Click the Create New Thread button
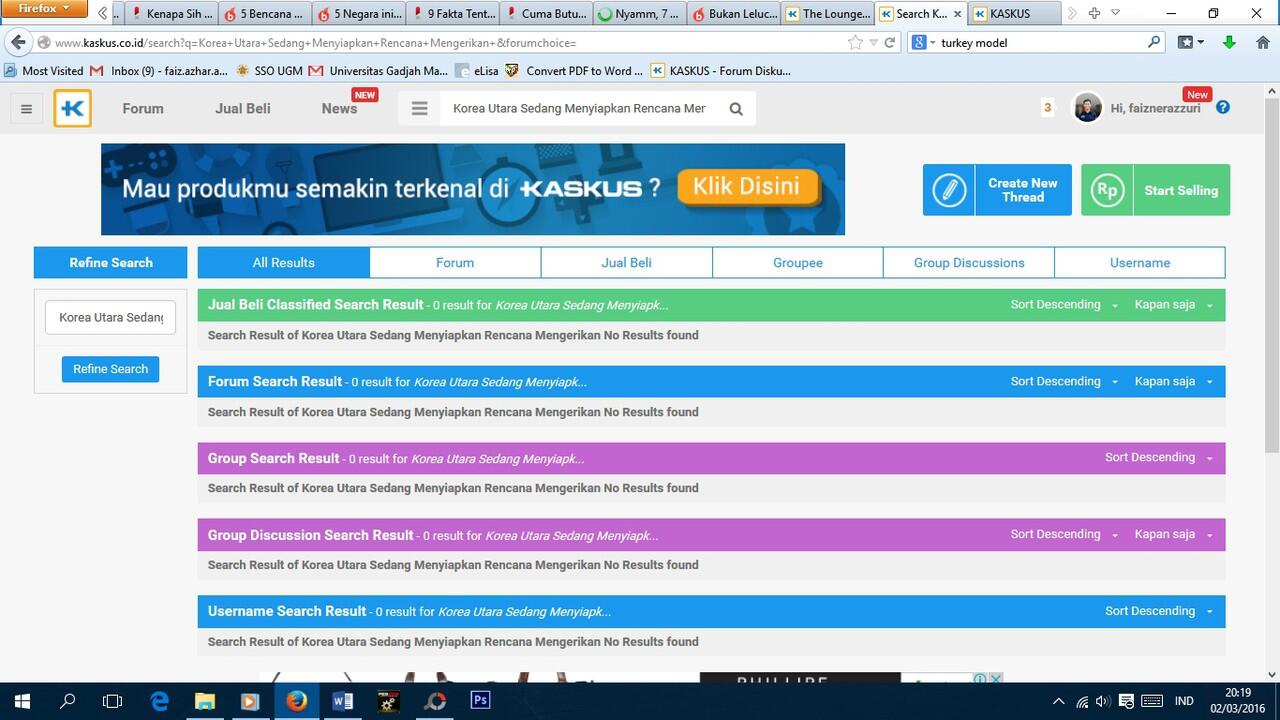Image resolution: width=1280 pixels, height=720 pixels. pyautogui.click(x=997, y=190)
